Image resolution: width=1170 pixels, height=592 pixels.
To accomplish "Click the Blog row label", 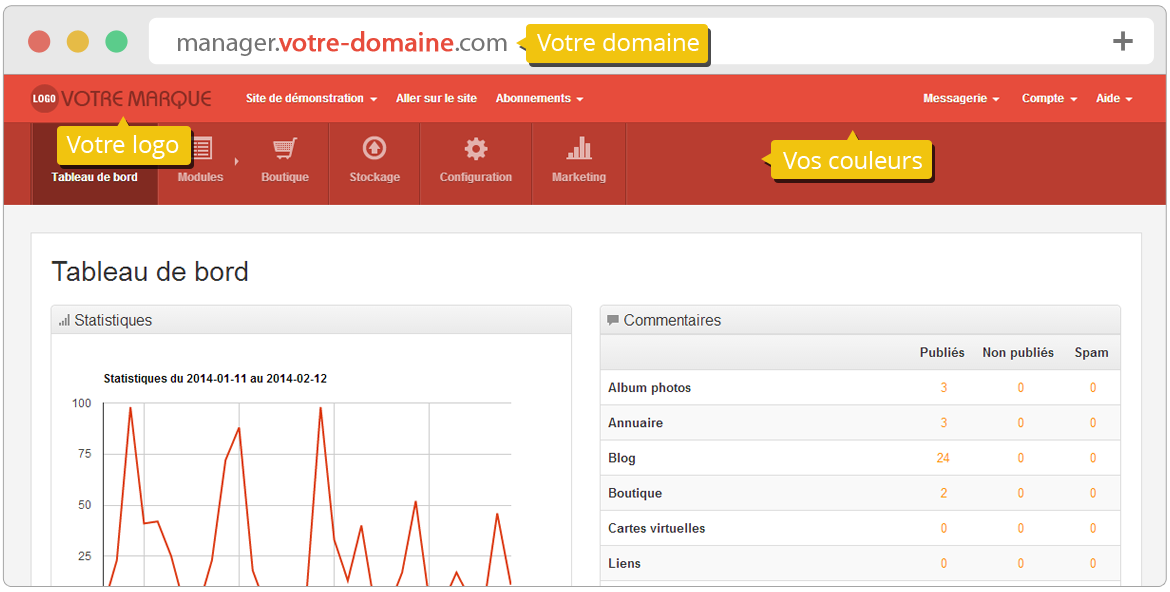I will point(622,458).
